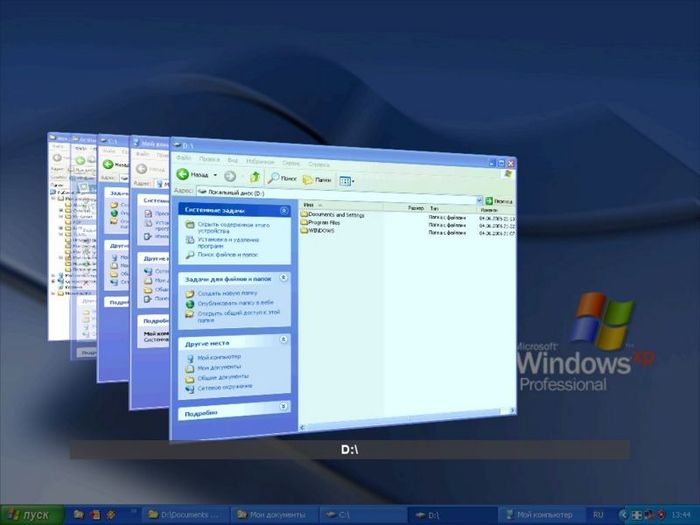This screenshot has height=525, width=700.
Task: Click the horizontal scrollbar right arrow
Action: coord(512,410)
